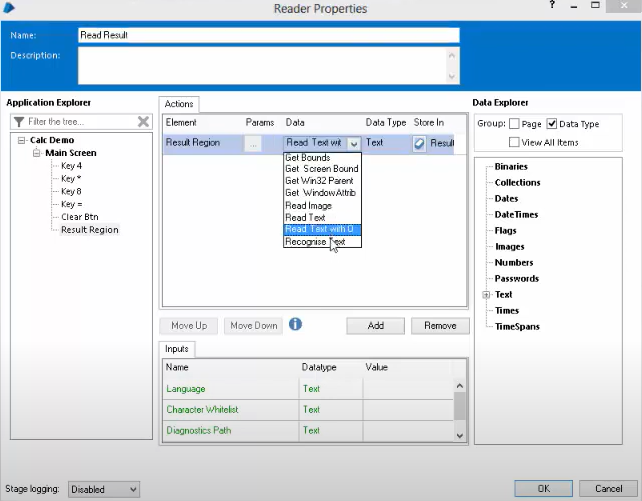This screenshot has height=501, width=642.
Task: Expand the Text node in Data Explorer
Action: (486, 295)
